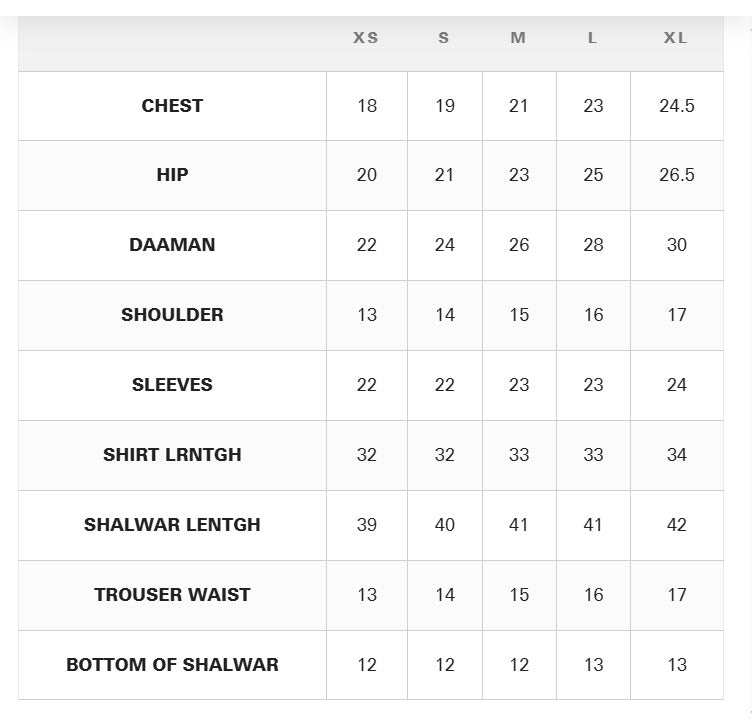The width and height of the screenshot is (752, 720).
Task: Click the XL daaman value 30
Action: coord(676,245)
